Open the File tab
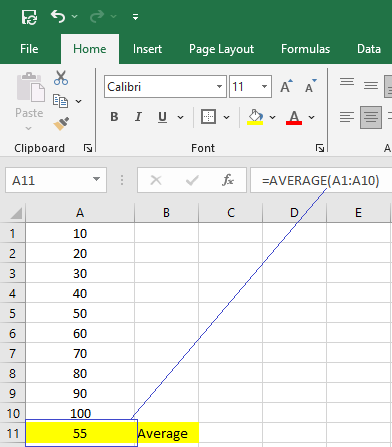Image resolution: width=392 pixels, height=447 pixels. tap(29, 49)
